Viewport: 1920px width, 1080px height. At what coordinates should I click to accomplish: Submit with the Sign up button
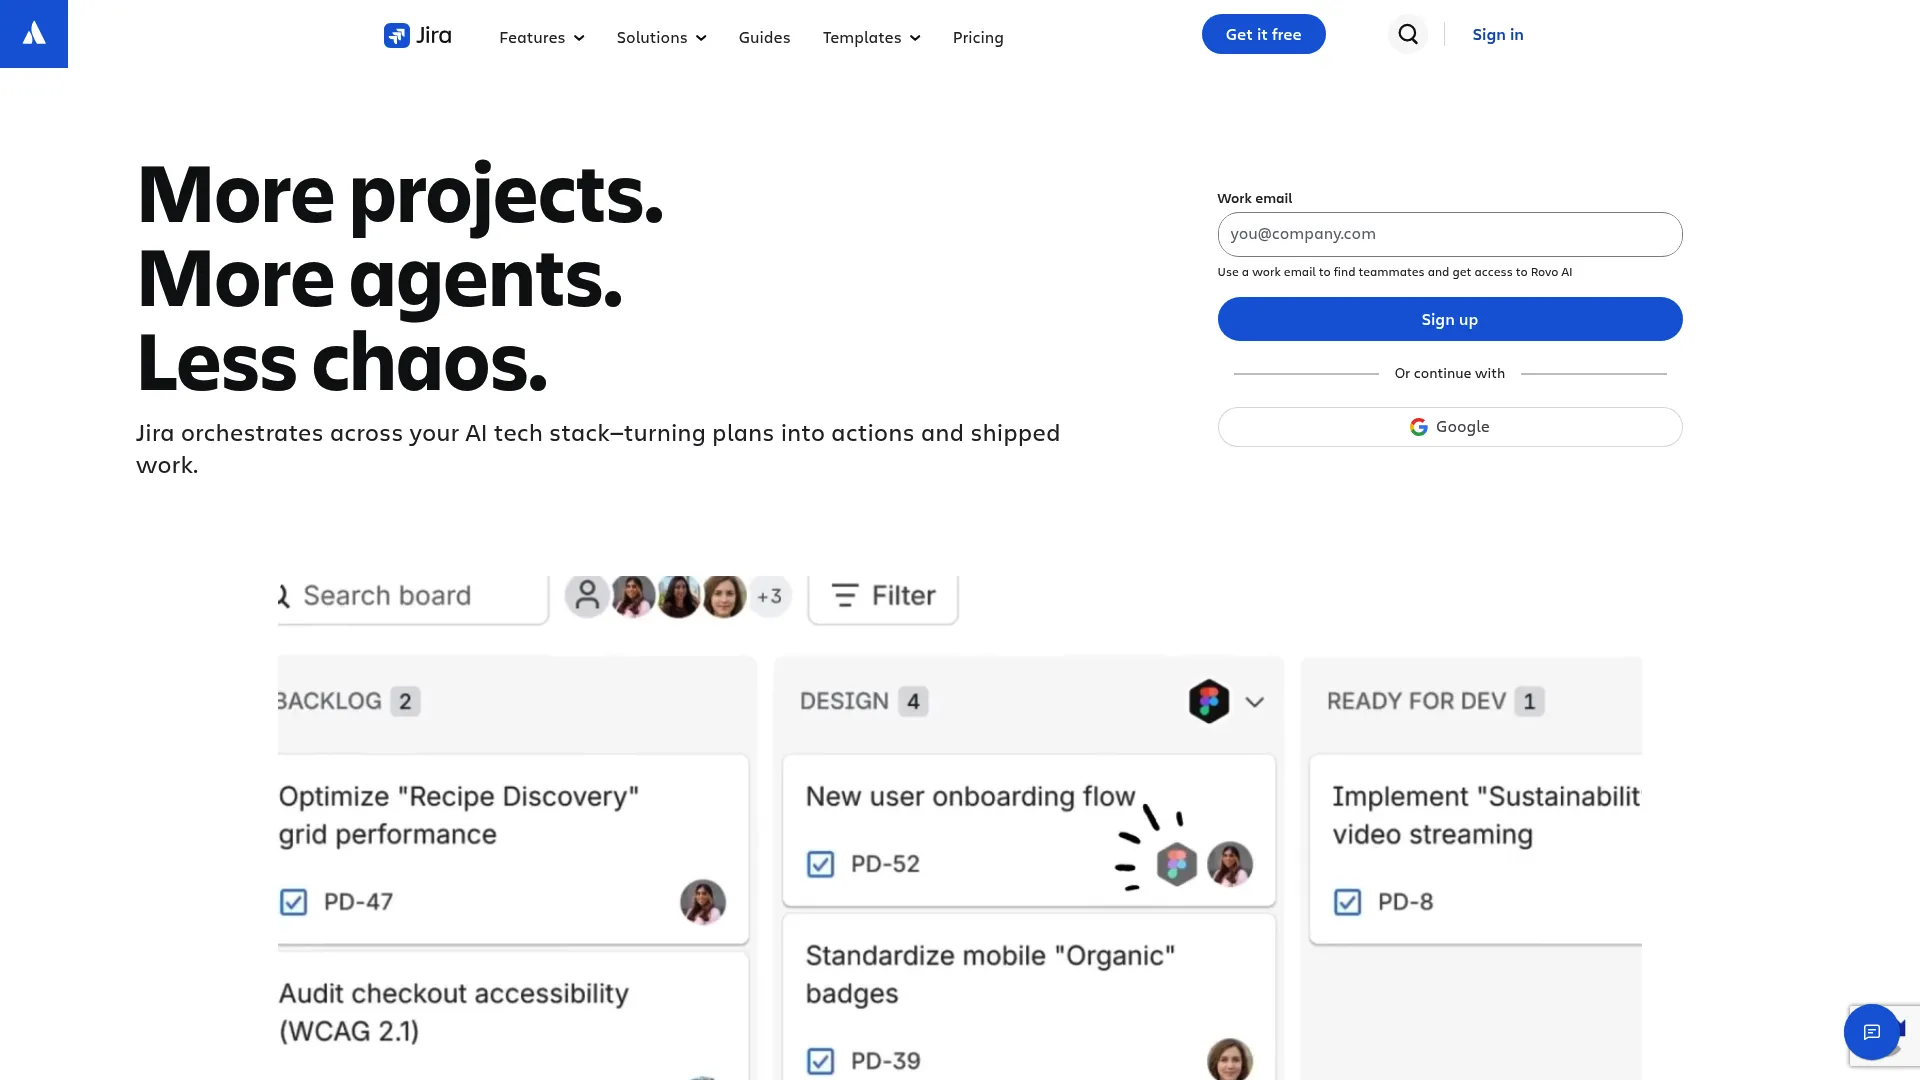click(x=1449, y=319)
